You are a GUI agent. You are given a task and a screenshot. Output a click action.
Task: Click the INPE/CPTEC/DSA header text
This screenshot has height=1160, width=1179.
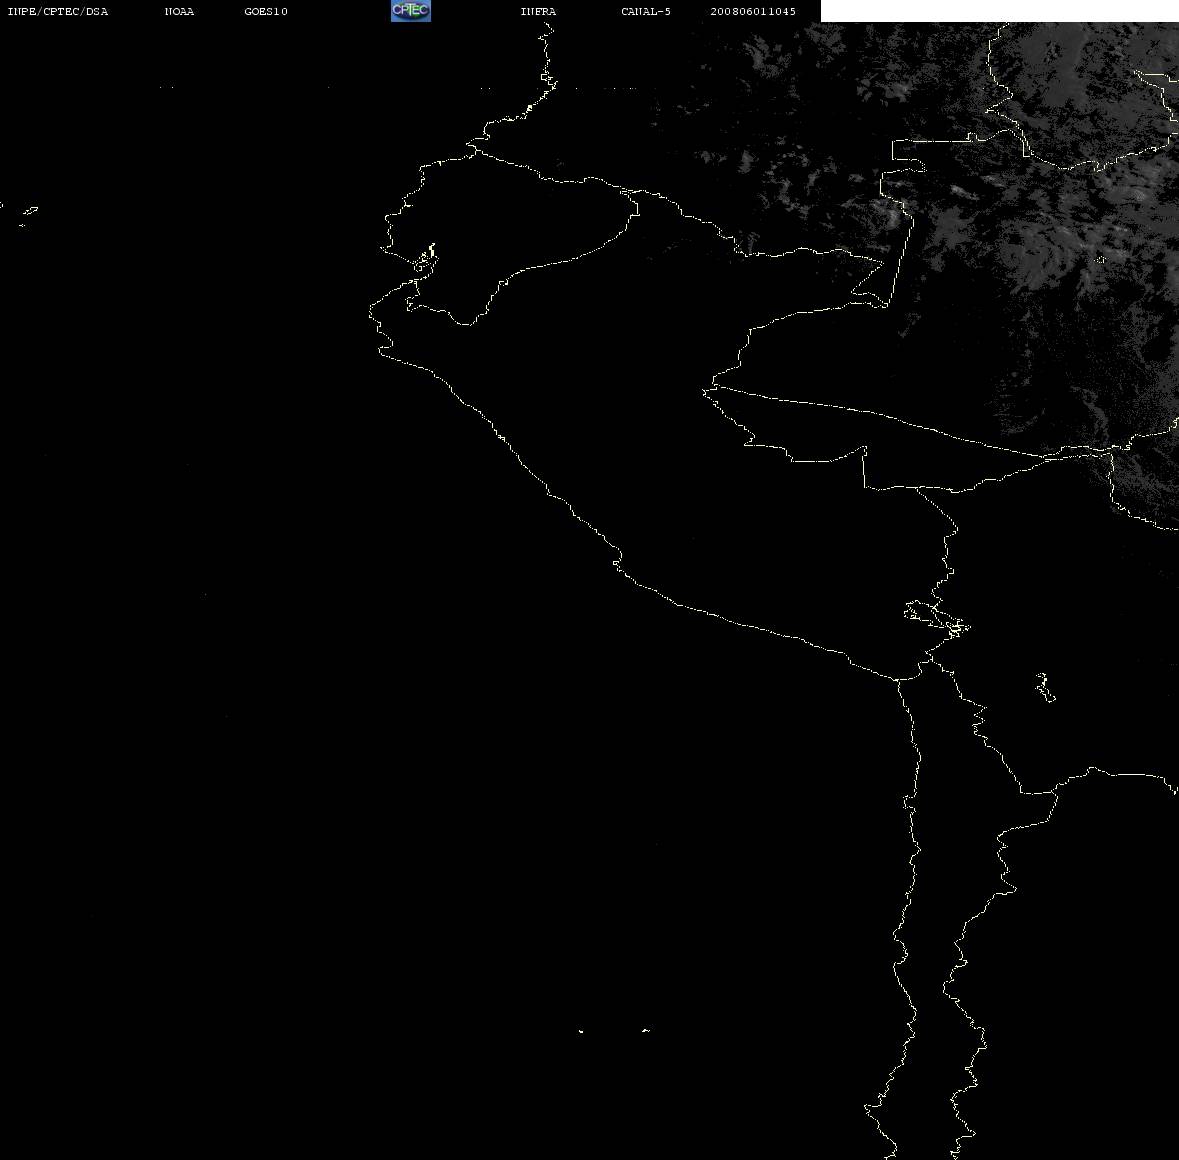57,11
